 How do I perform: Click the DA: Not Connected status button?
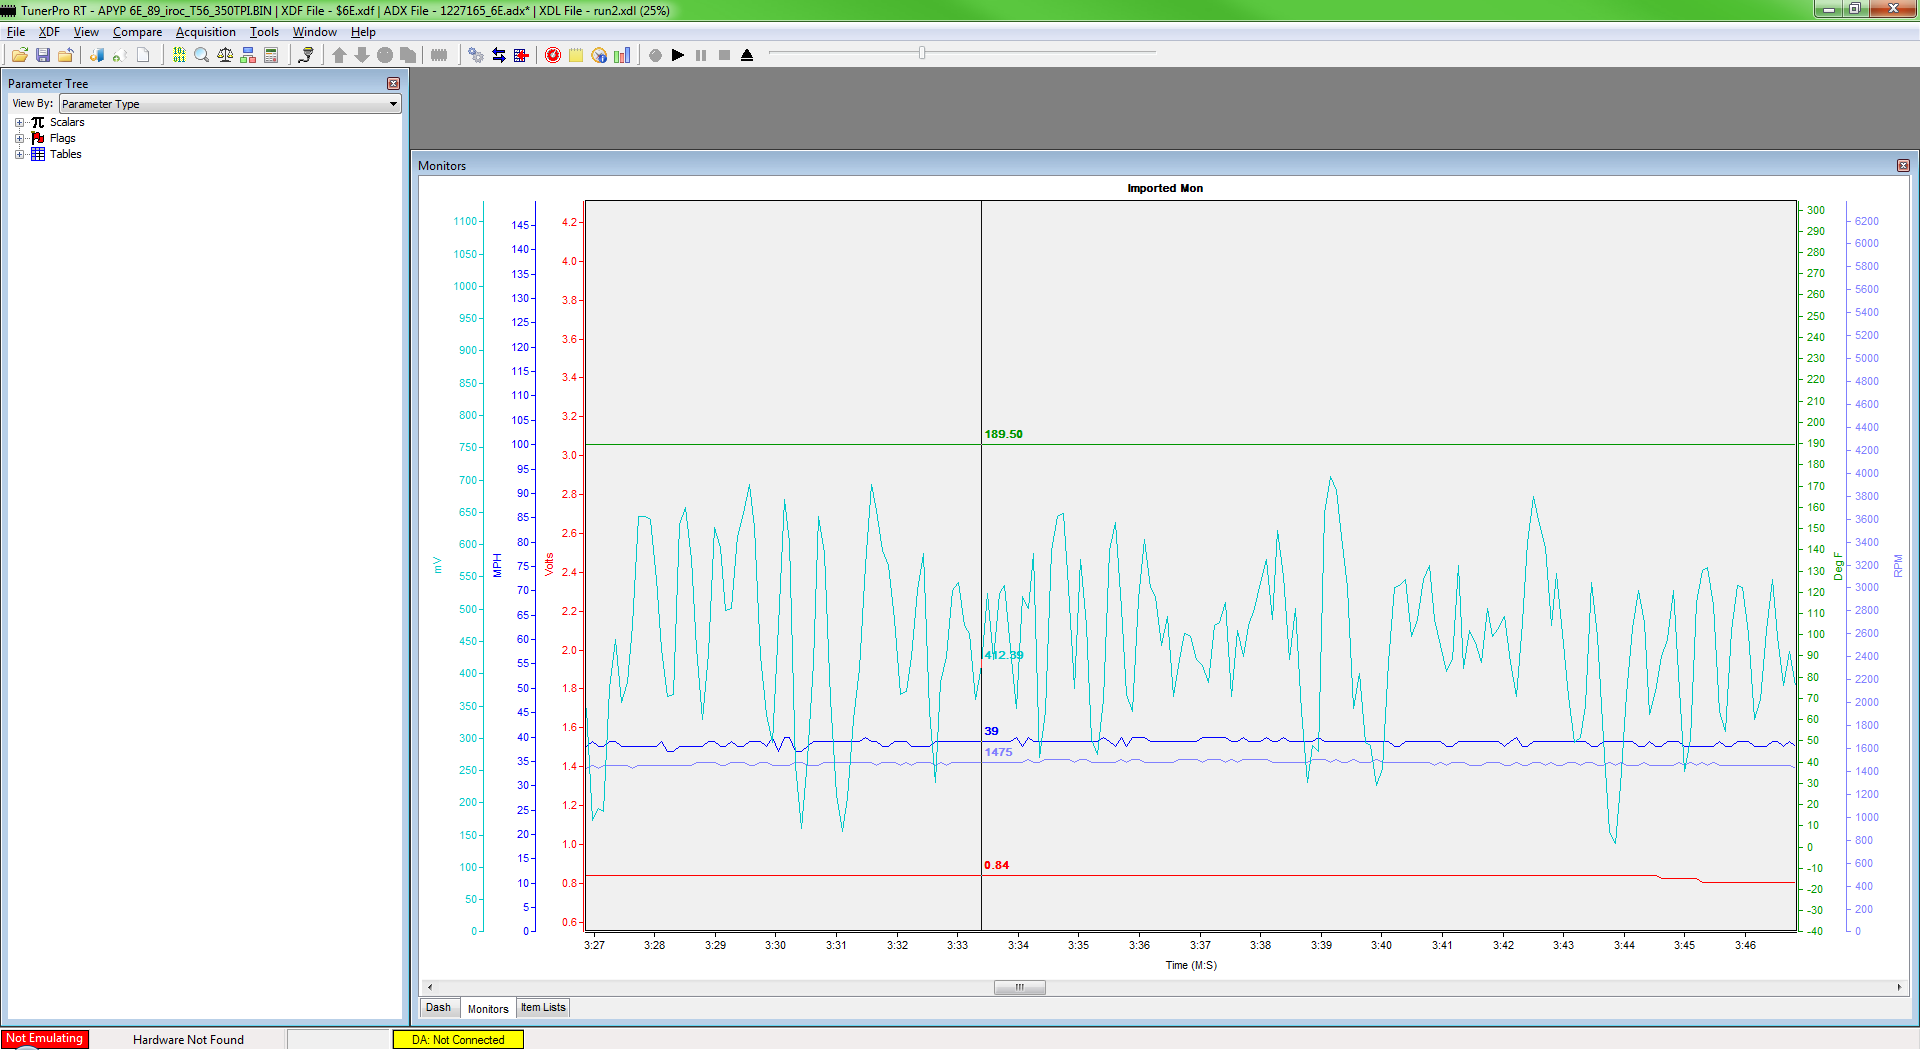458,1039
